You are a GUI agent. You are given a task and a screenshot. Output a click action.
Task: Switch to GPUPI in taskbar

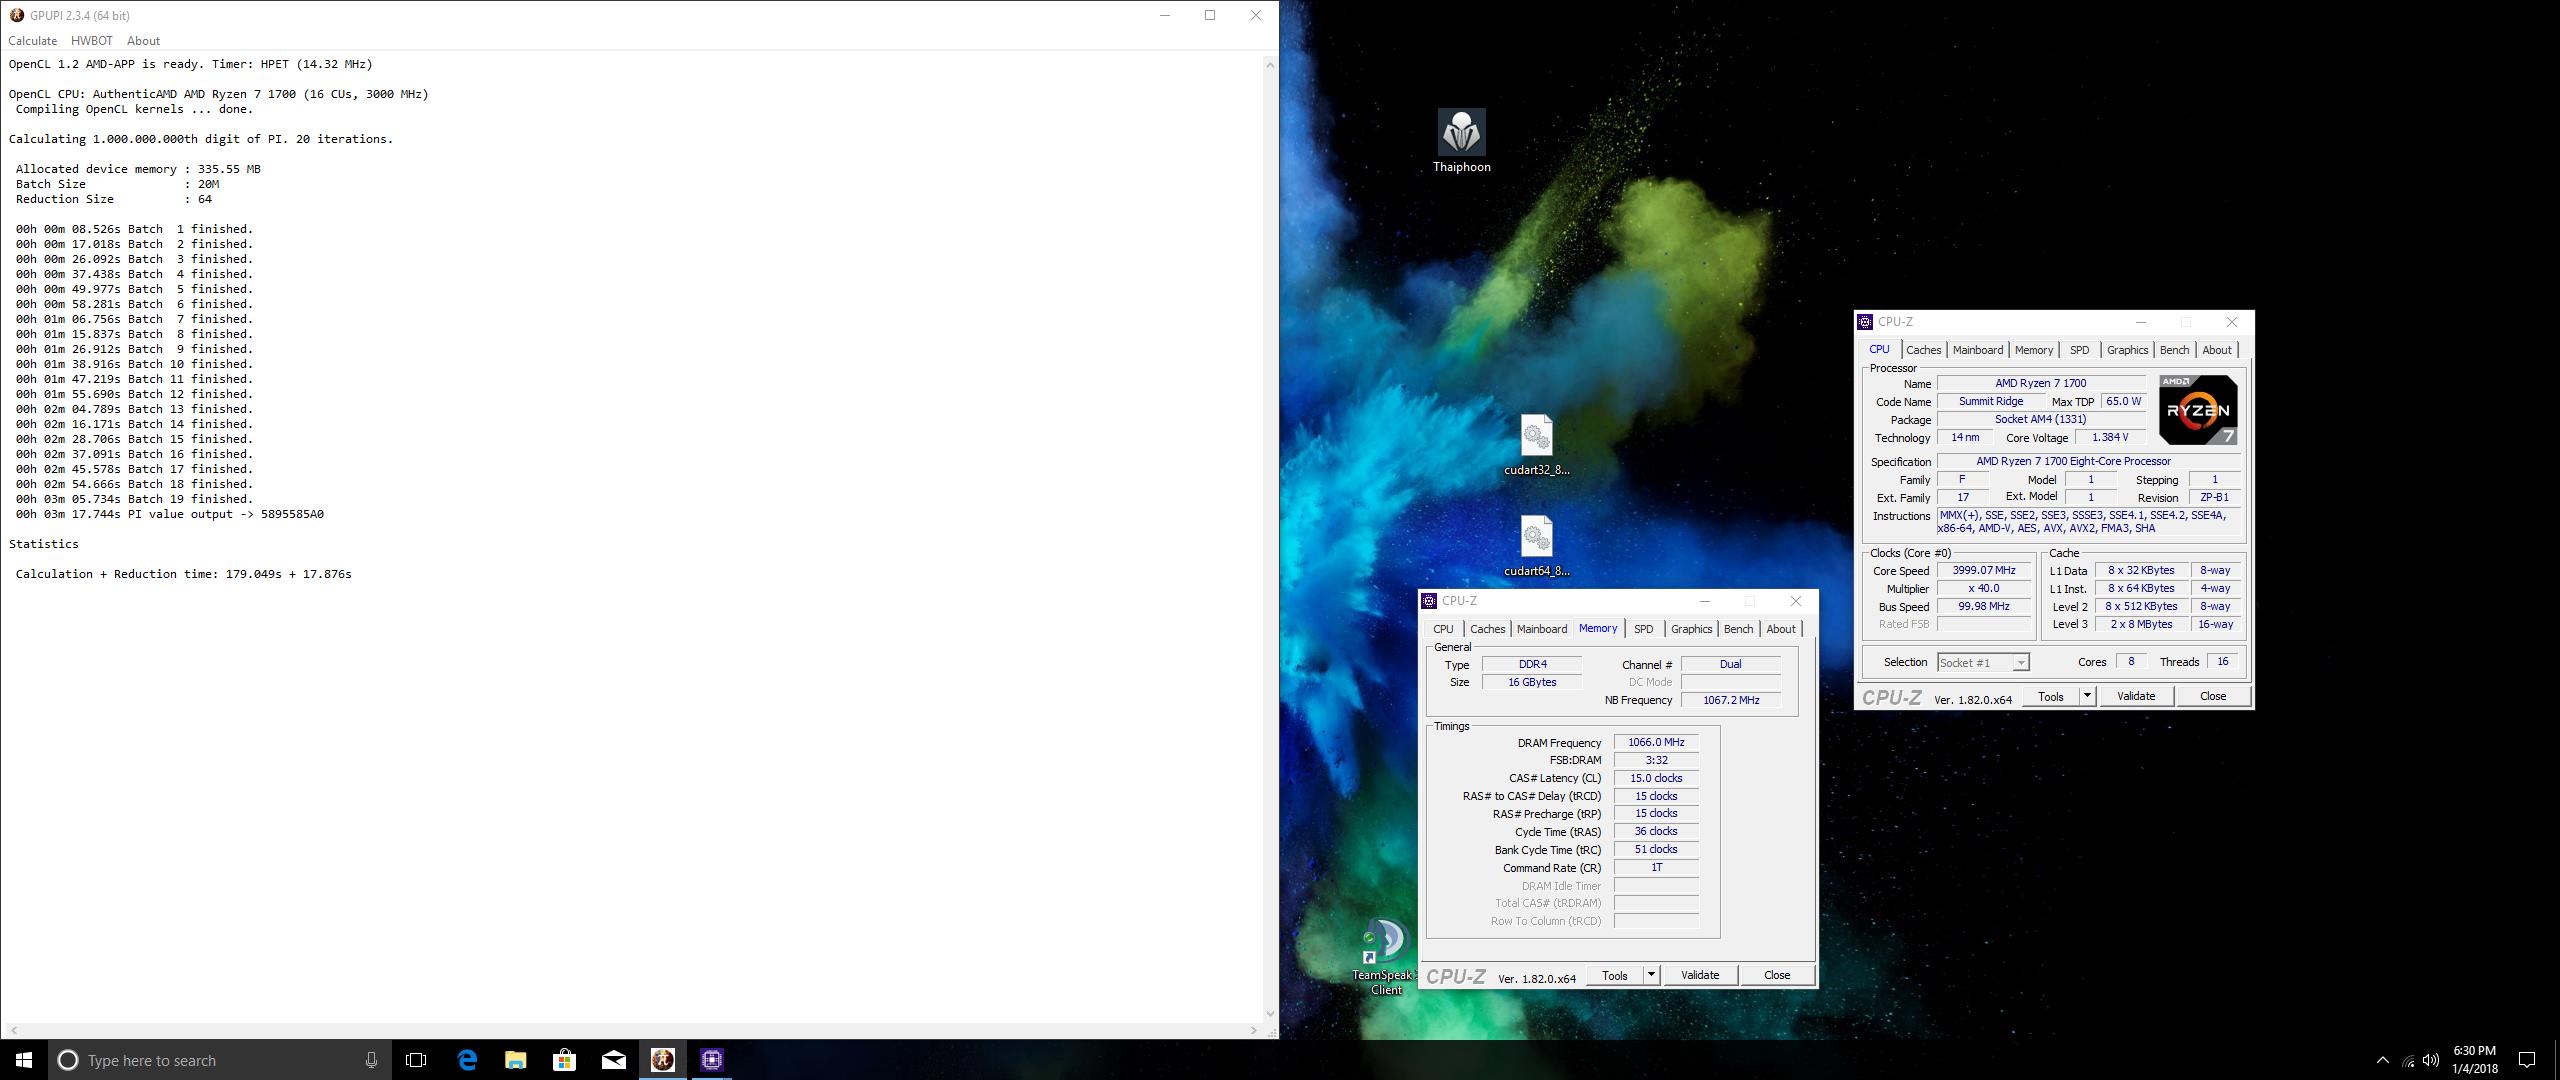pyautogui.click(x=663, y=1060)
